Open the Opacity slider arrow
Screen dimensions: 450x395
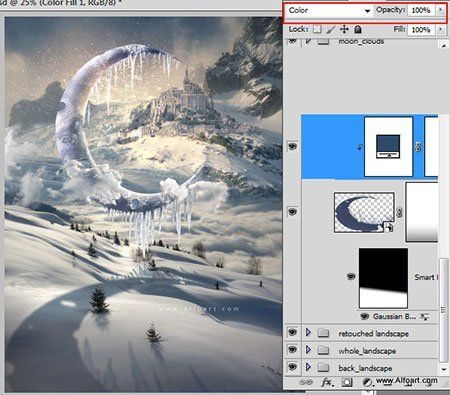click(440, 10)
